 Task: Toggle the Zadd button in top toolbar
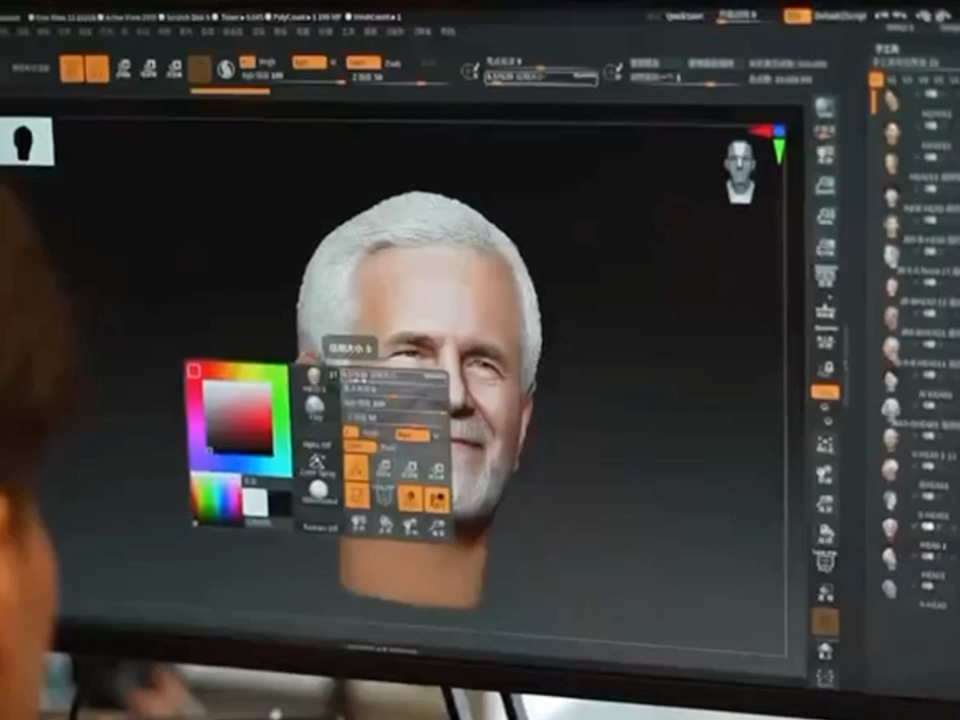(362, 62)
